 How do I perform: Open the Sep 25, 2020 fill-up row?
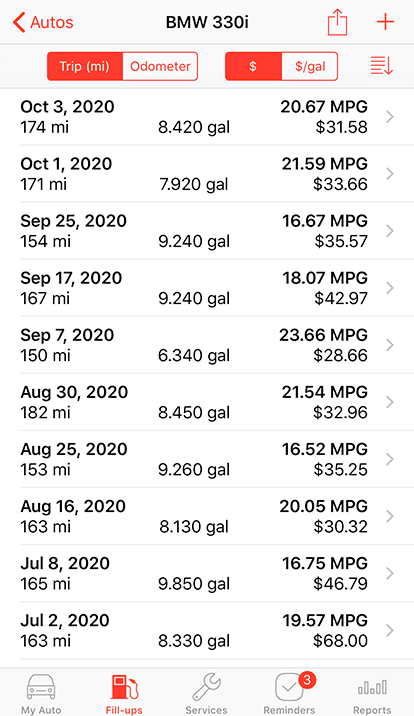click(207, 231)
